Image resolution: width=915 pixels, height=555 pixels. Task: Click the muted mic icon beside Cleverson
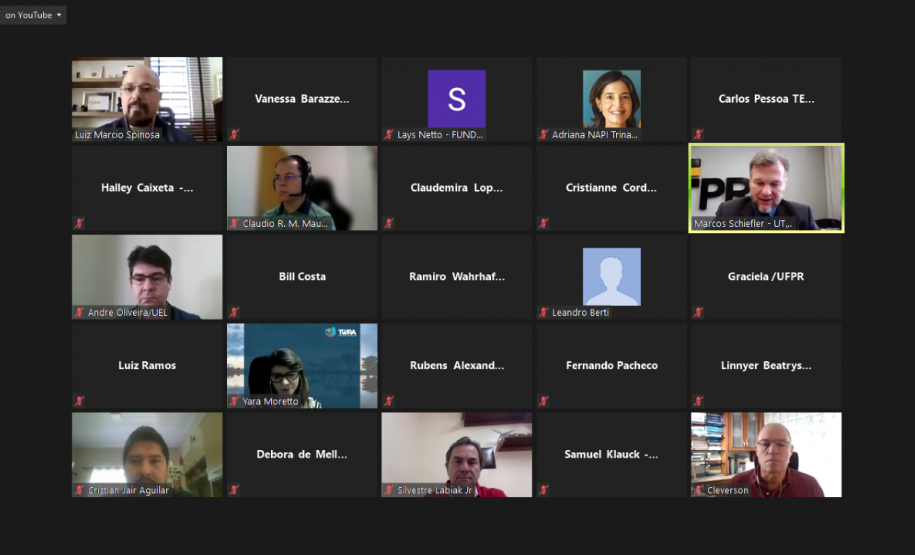click(x=698, y=490)
